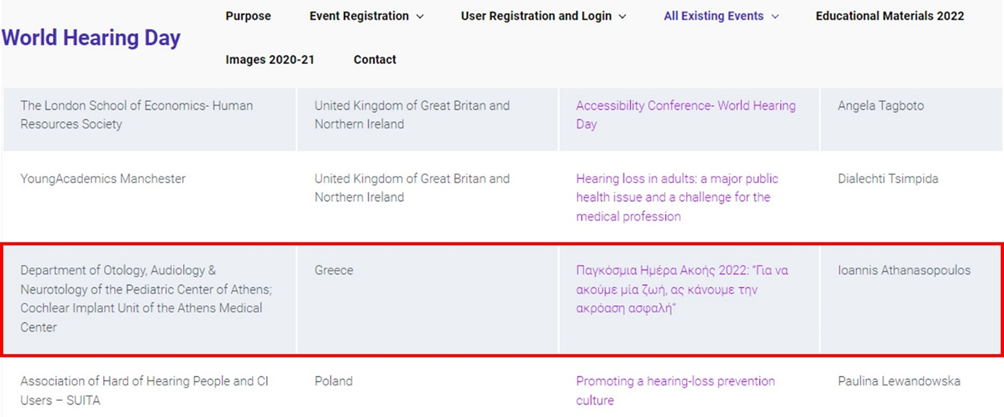Go to Images 2020-21 page
This screenshot has width=1004, height=417.
pos(270,60)
